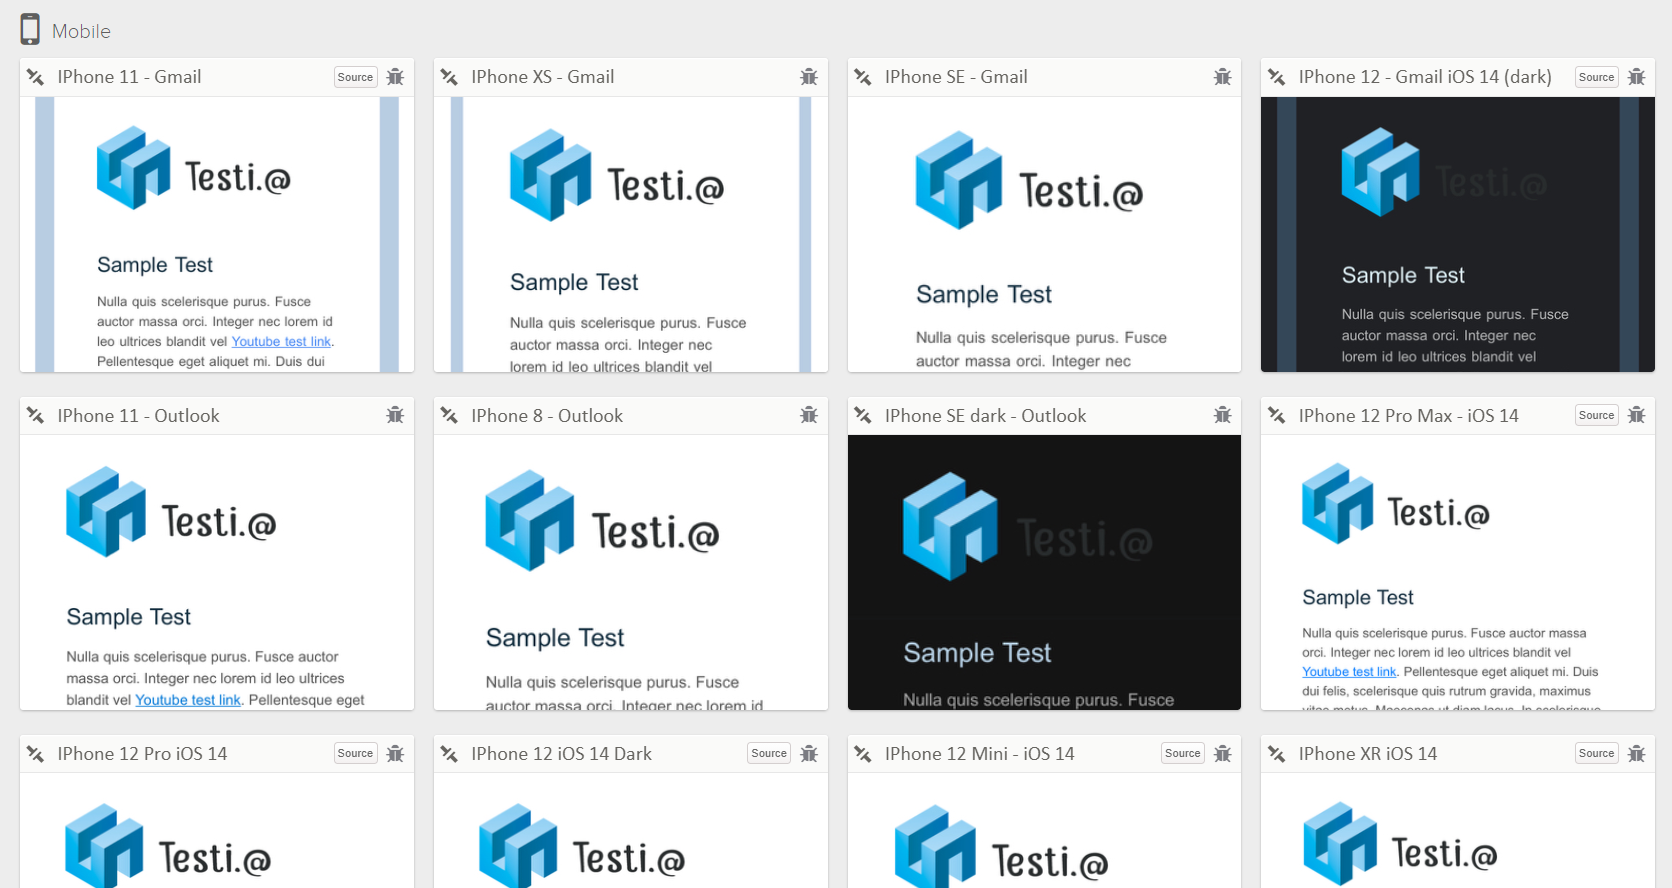Open the iPhone 11 - Gmail preview thumbnail

click(217, 235)
